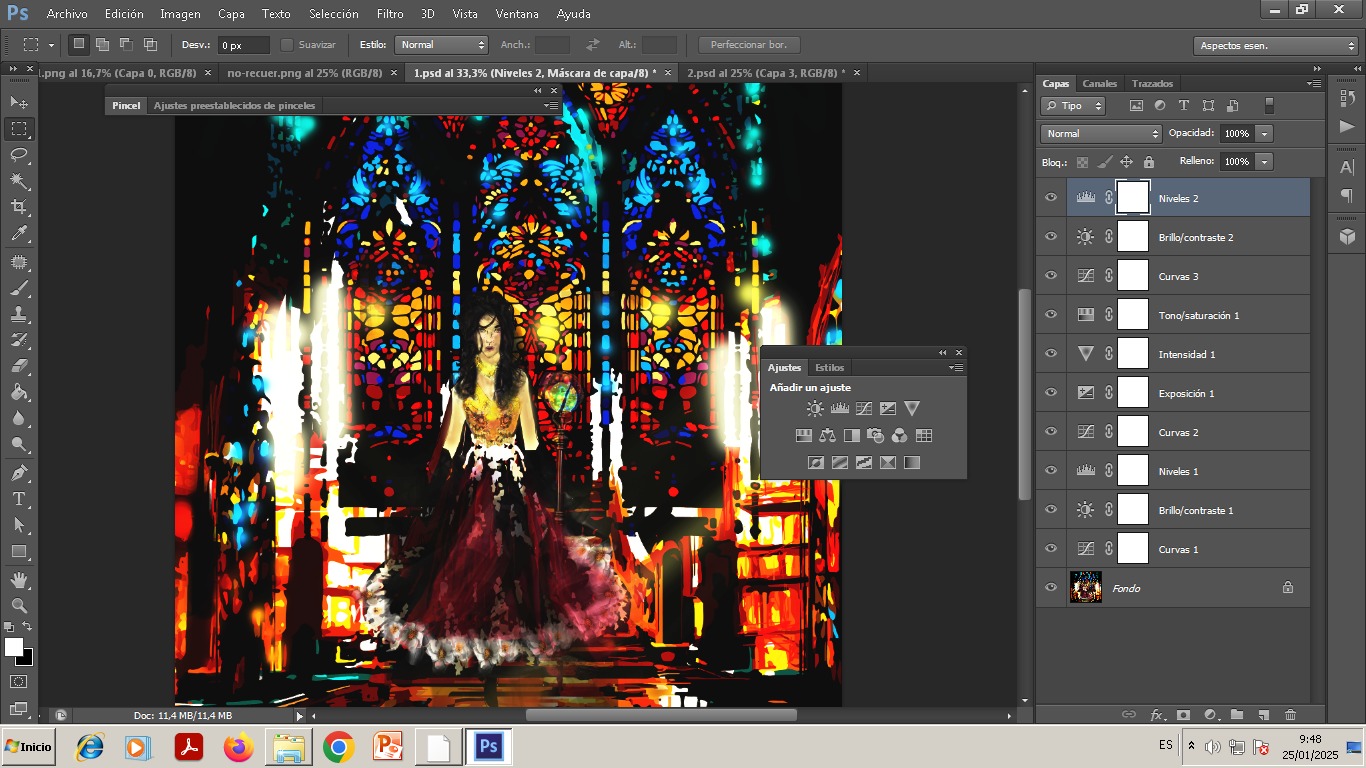Click the lock all padlock icon
This screenshot has width=1366, height=768.
[1148, 162]
